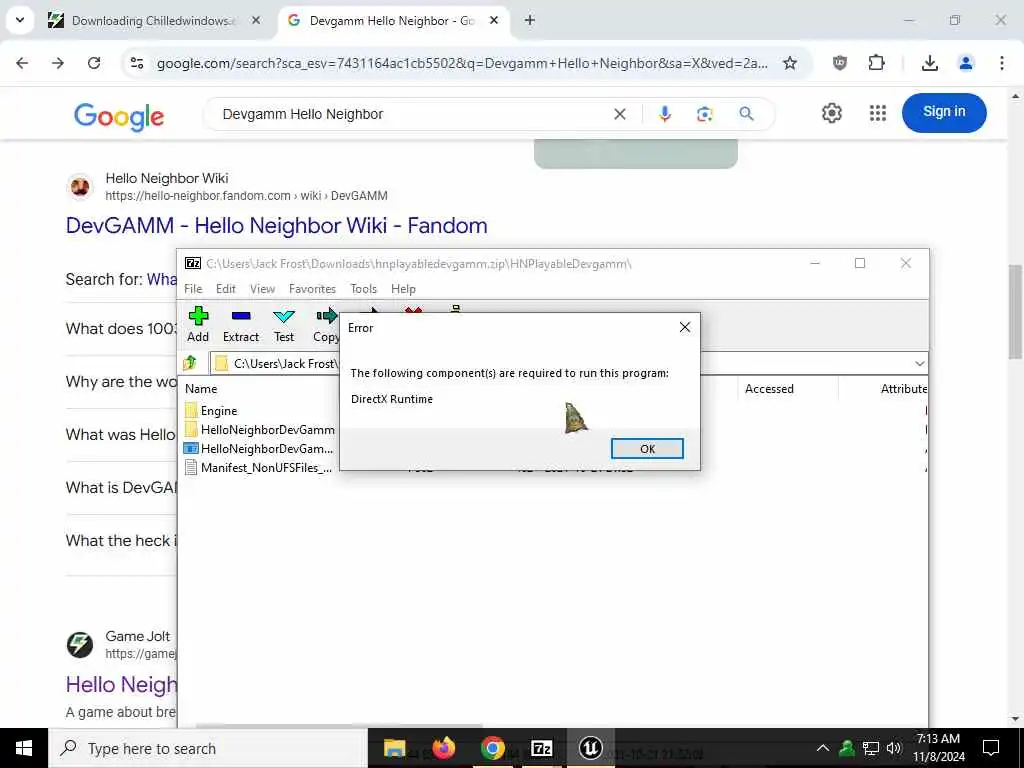Click OK in the Error dialog
This screenshot has width=1024, height=768.
click(647, 449)
